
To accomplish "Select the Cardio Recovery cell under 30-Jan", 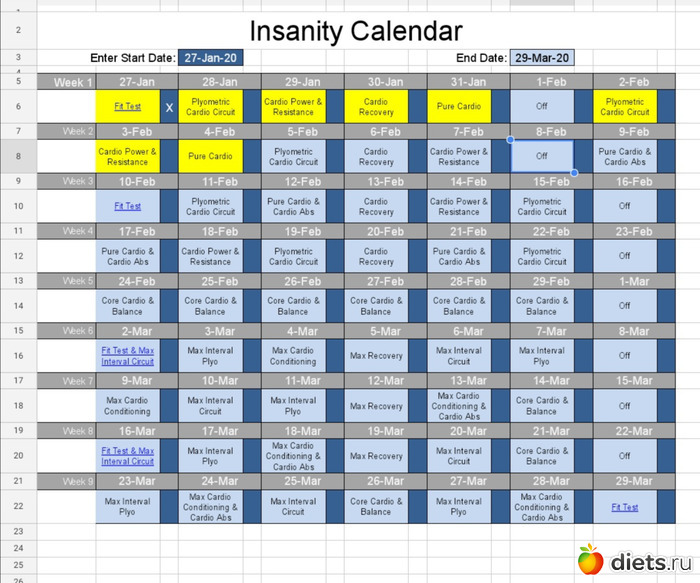I will pos(376,106).
